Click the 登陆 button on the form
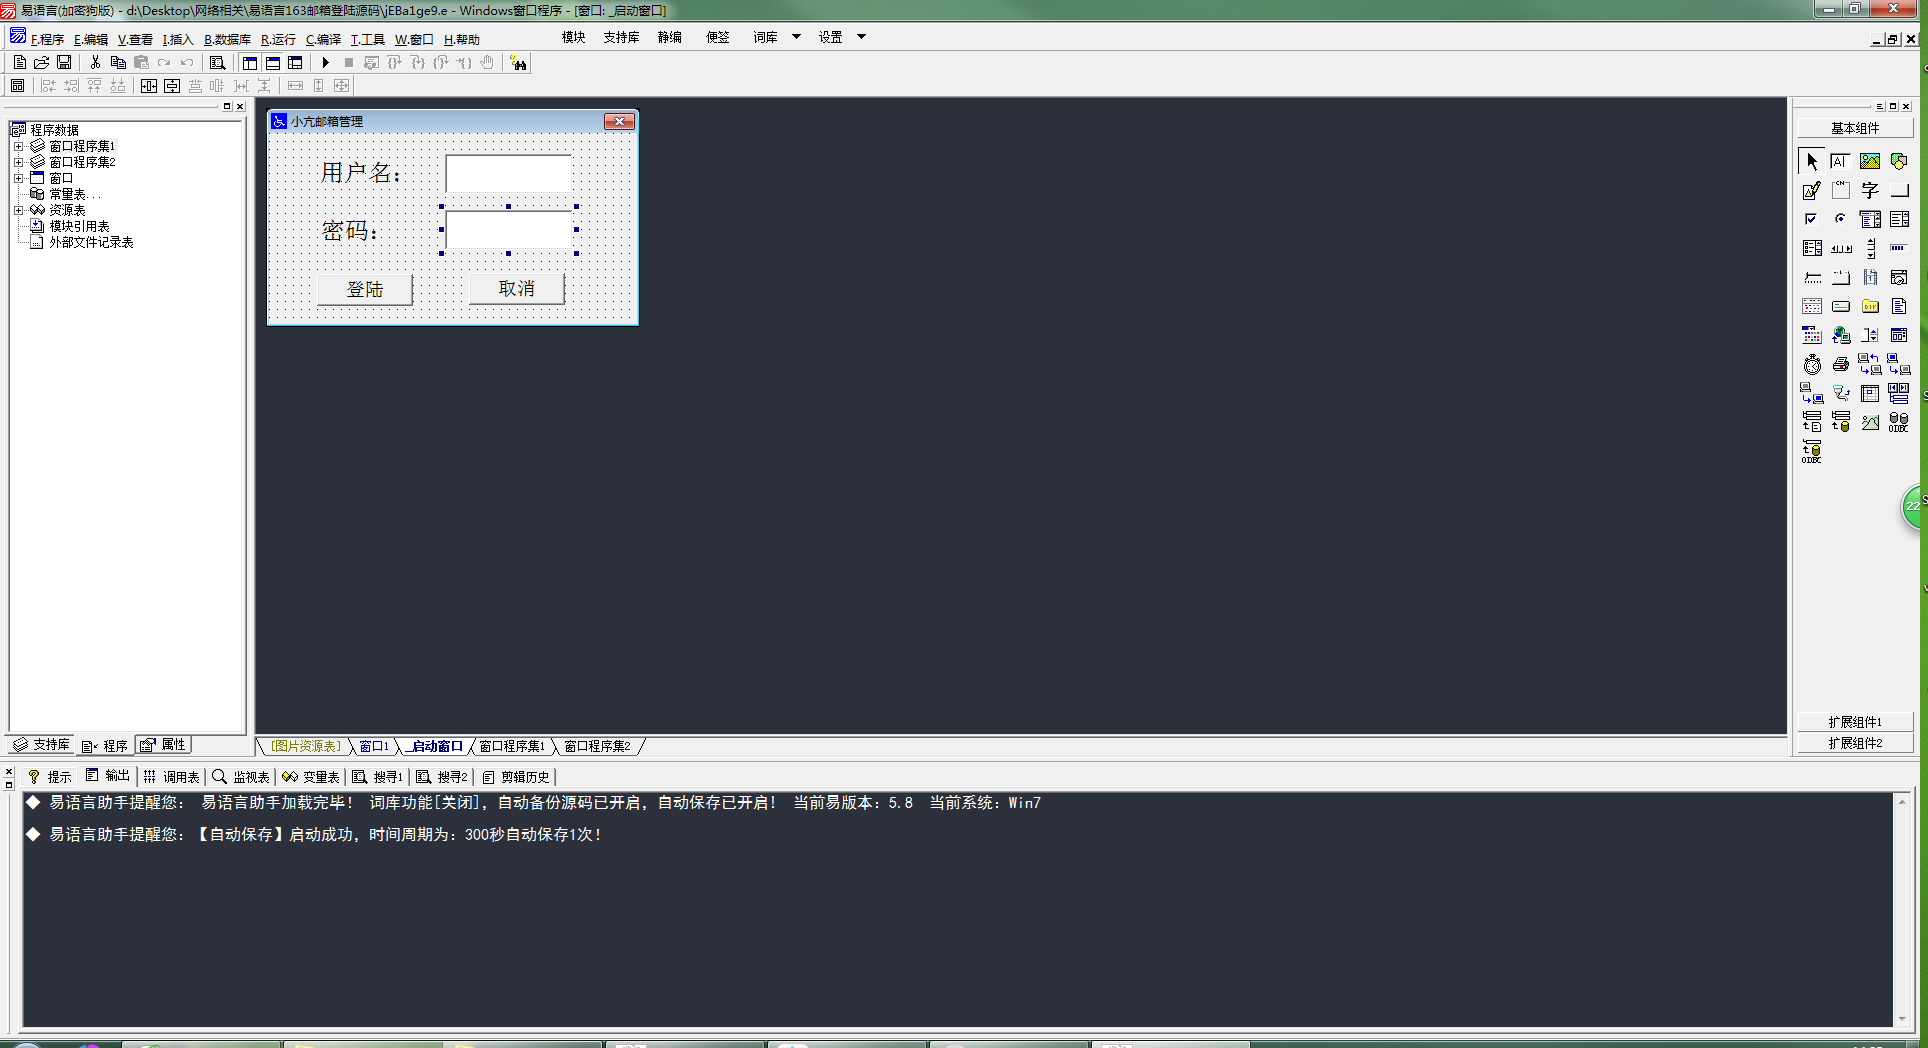 (365, 289)
